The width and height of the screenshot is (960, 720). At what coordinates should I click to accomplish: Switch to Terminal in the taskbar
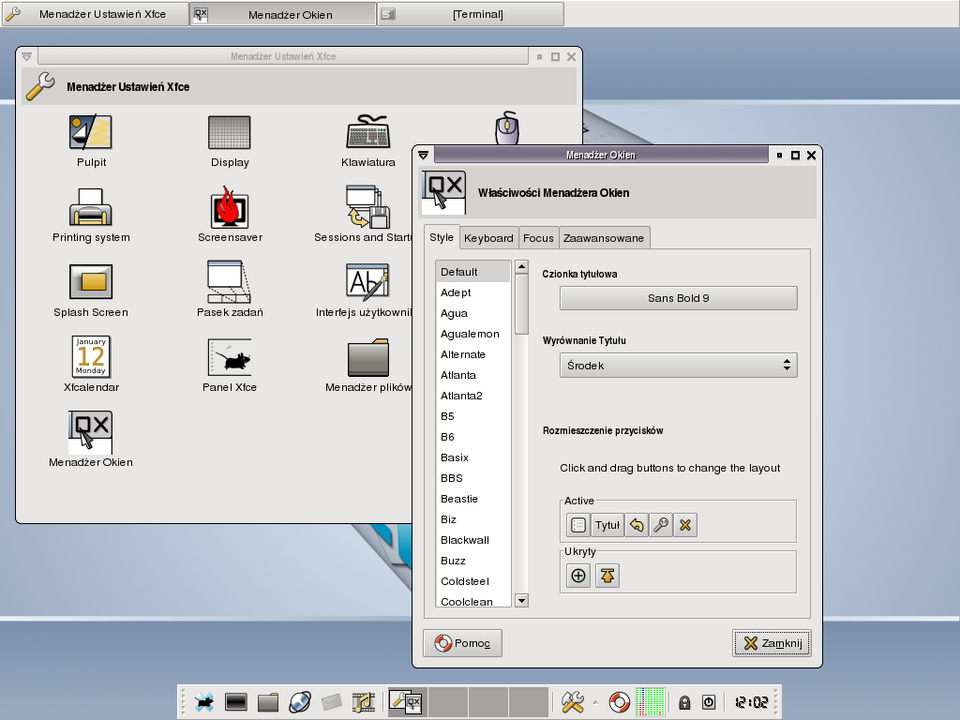pos(470,14)
